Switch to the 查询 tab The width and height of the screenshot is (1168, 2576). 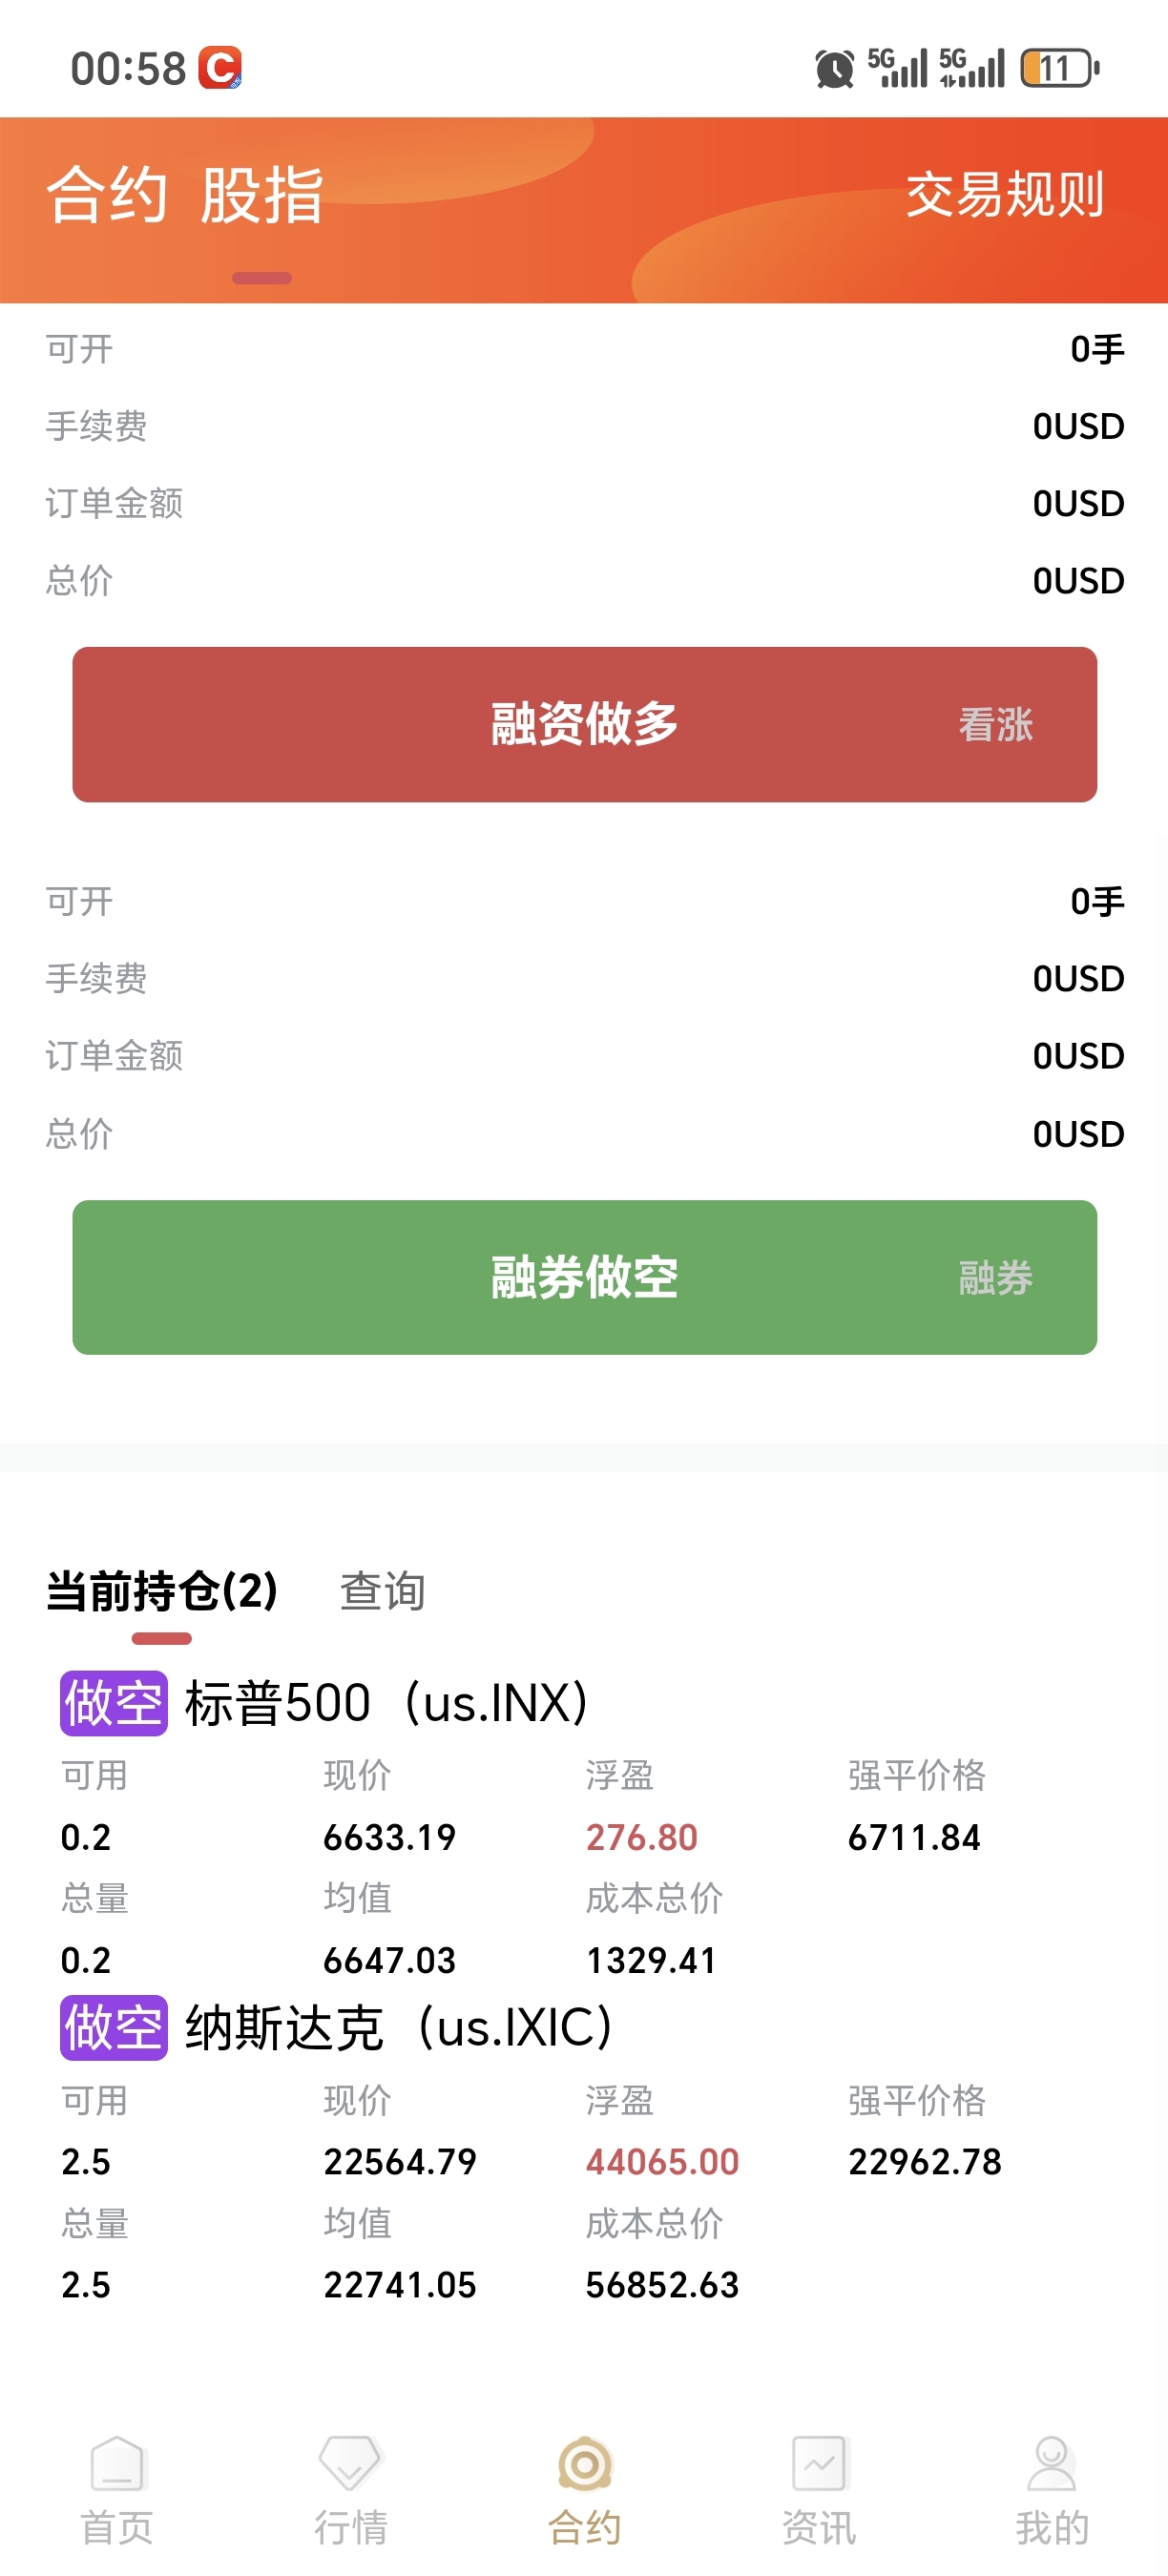pyautogui.click(x=383, y=1591)
